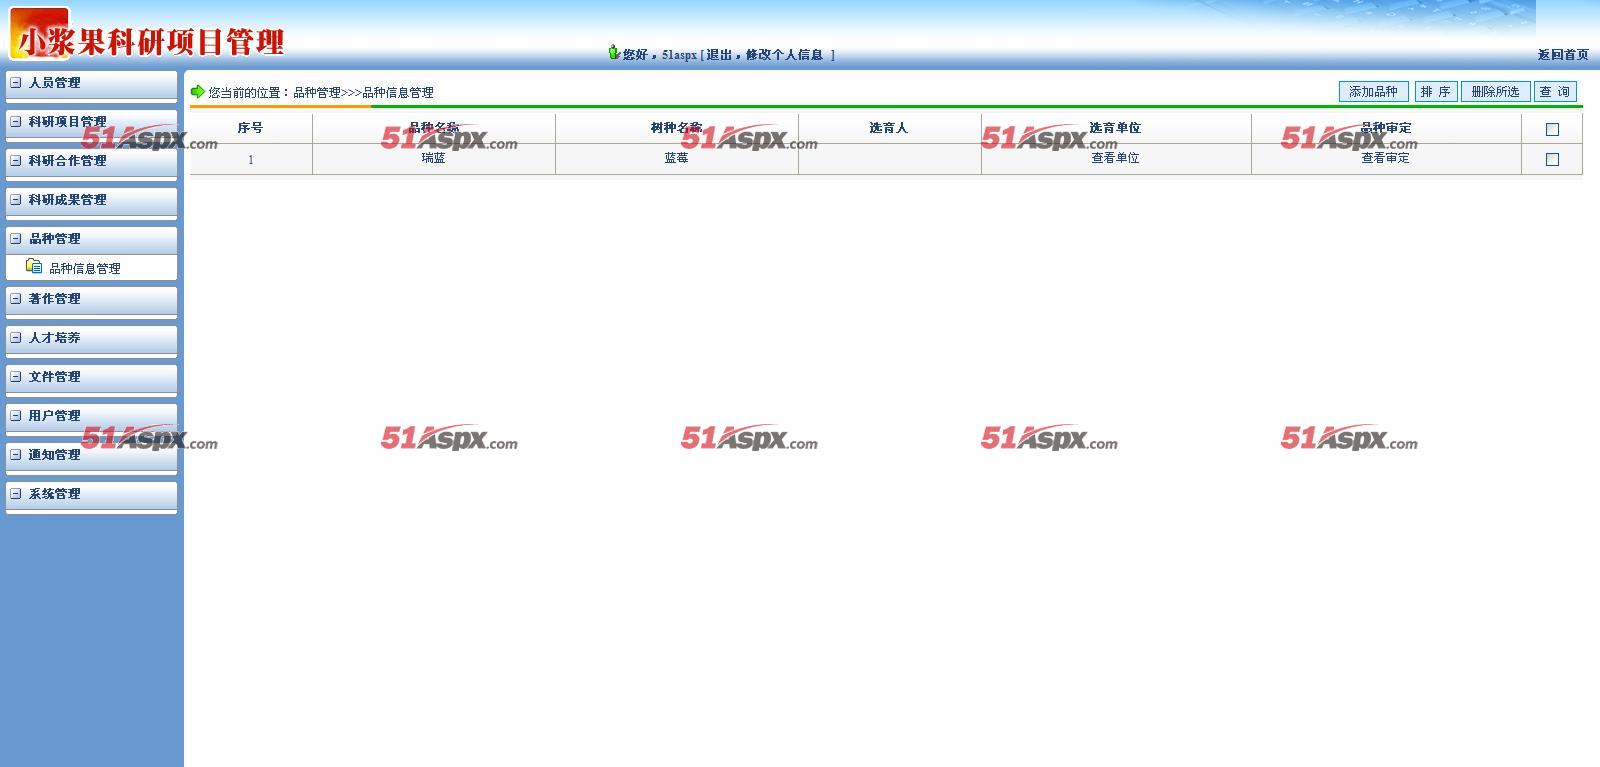The width and height of the screenshot is (1600, 767).
Task: Click the breadcrumb text 品种管理>>>品种信息管理
Action: pyautogui.click(x=363, y=92)
